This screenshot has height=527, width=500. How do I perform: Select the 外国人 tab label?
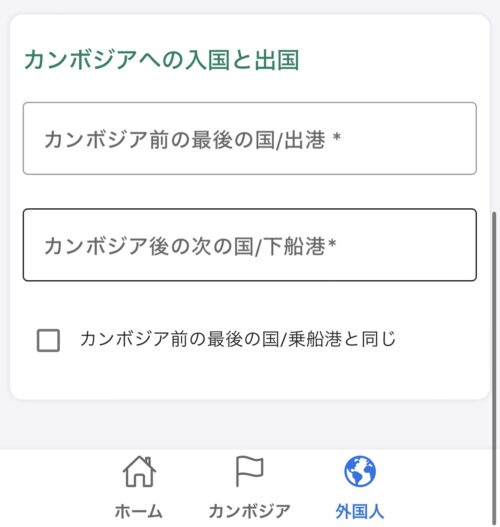point(360,511)
